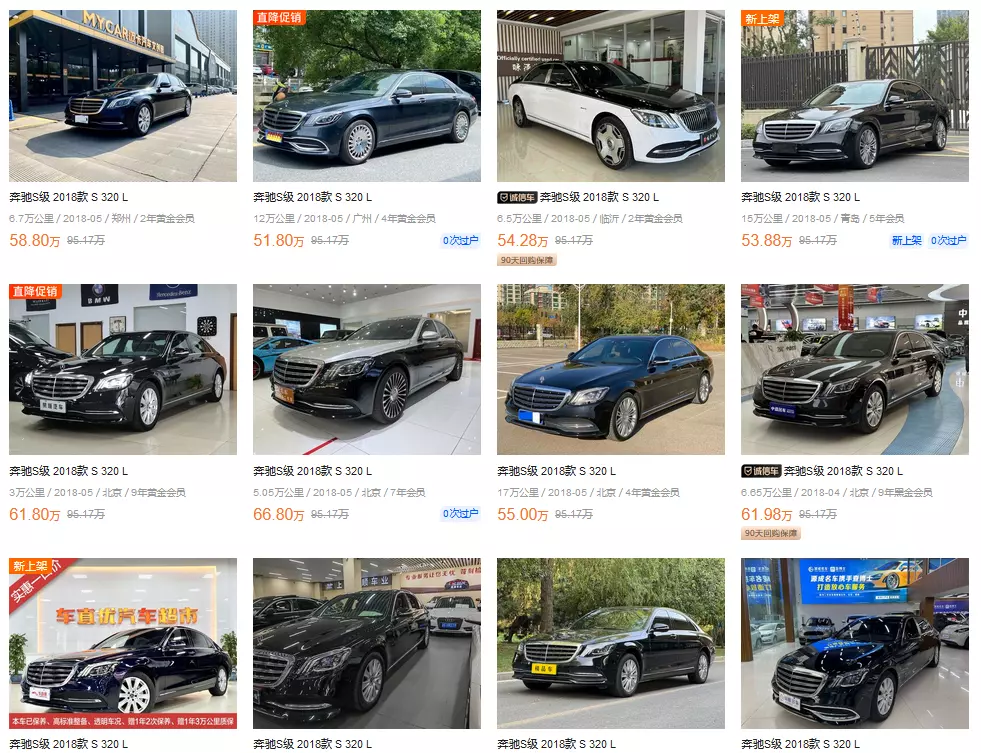
Task: Open the 58.80万 Zhengzhou car thumbnail
Action: pos(123,96)
